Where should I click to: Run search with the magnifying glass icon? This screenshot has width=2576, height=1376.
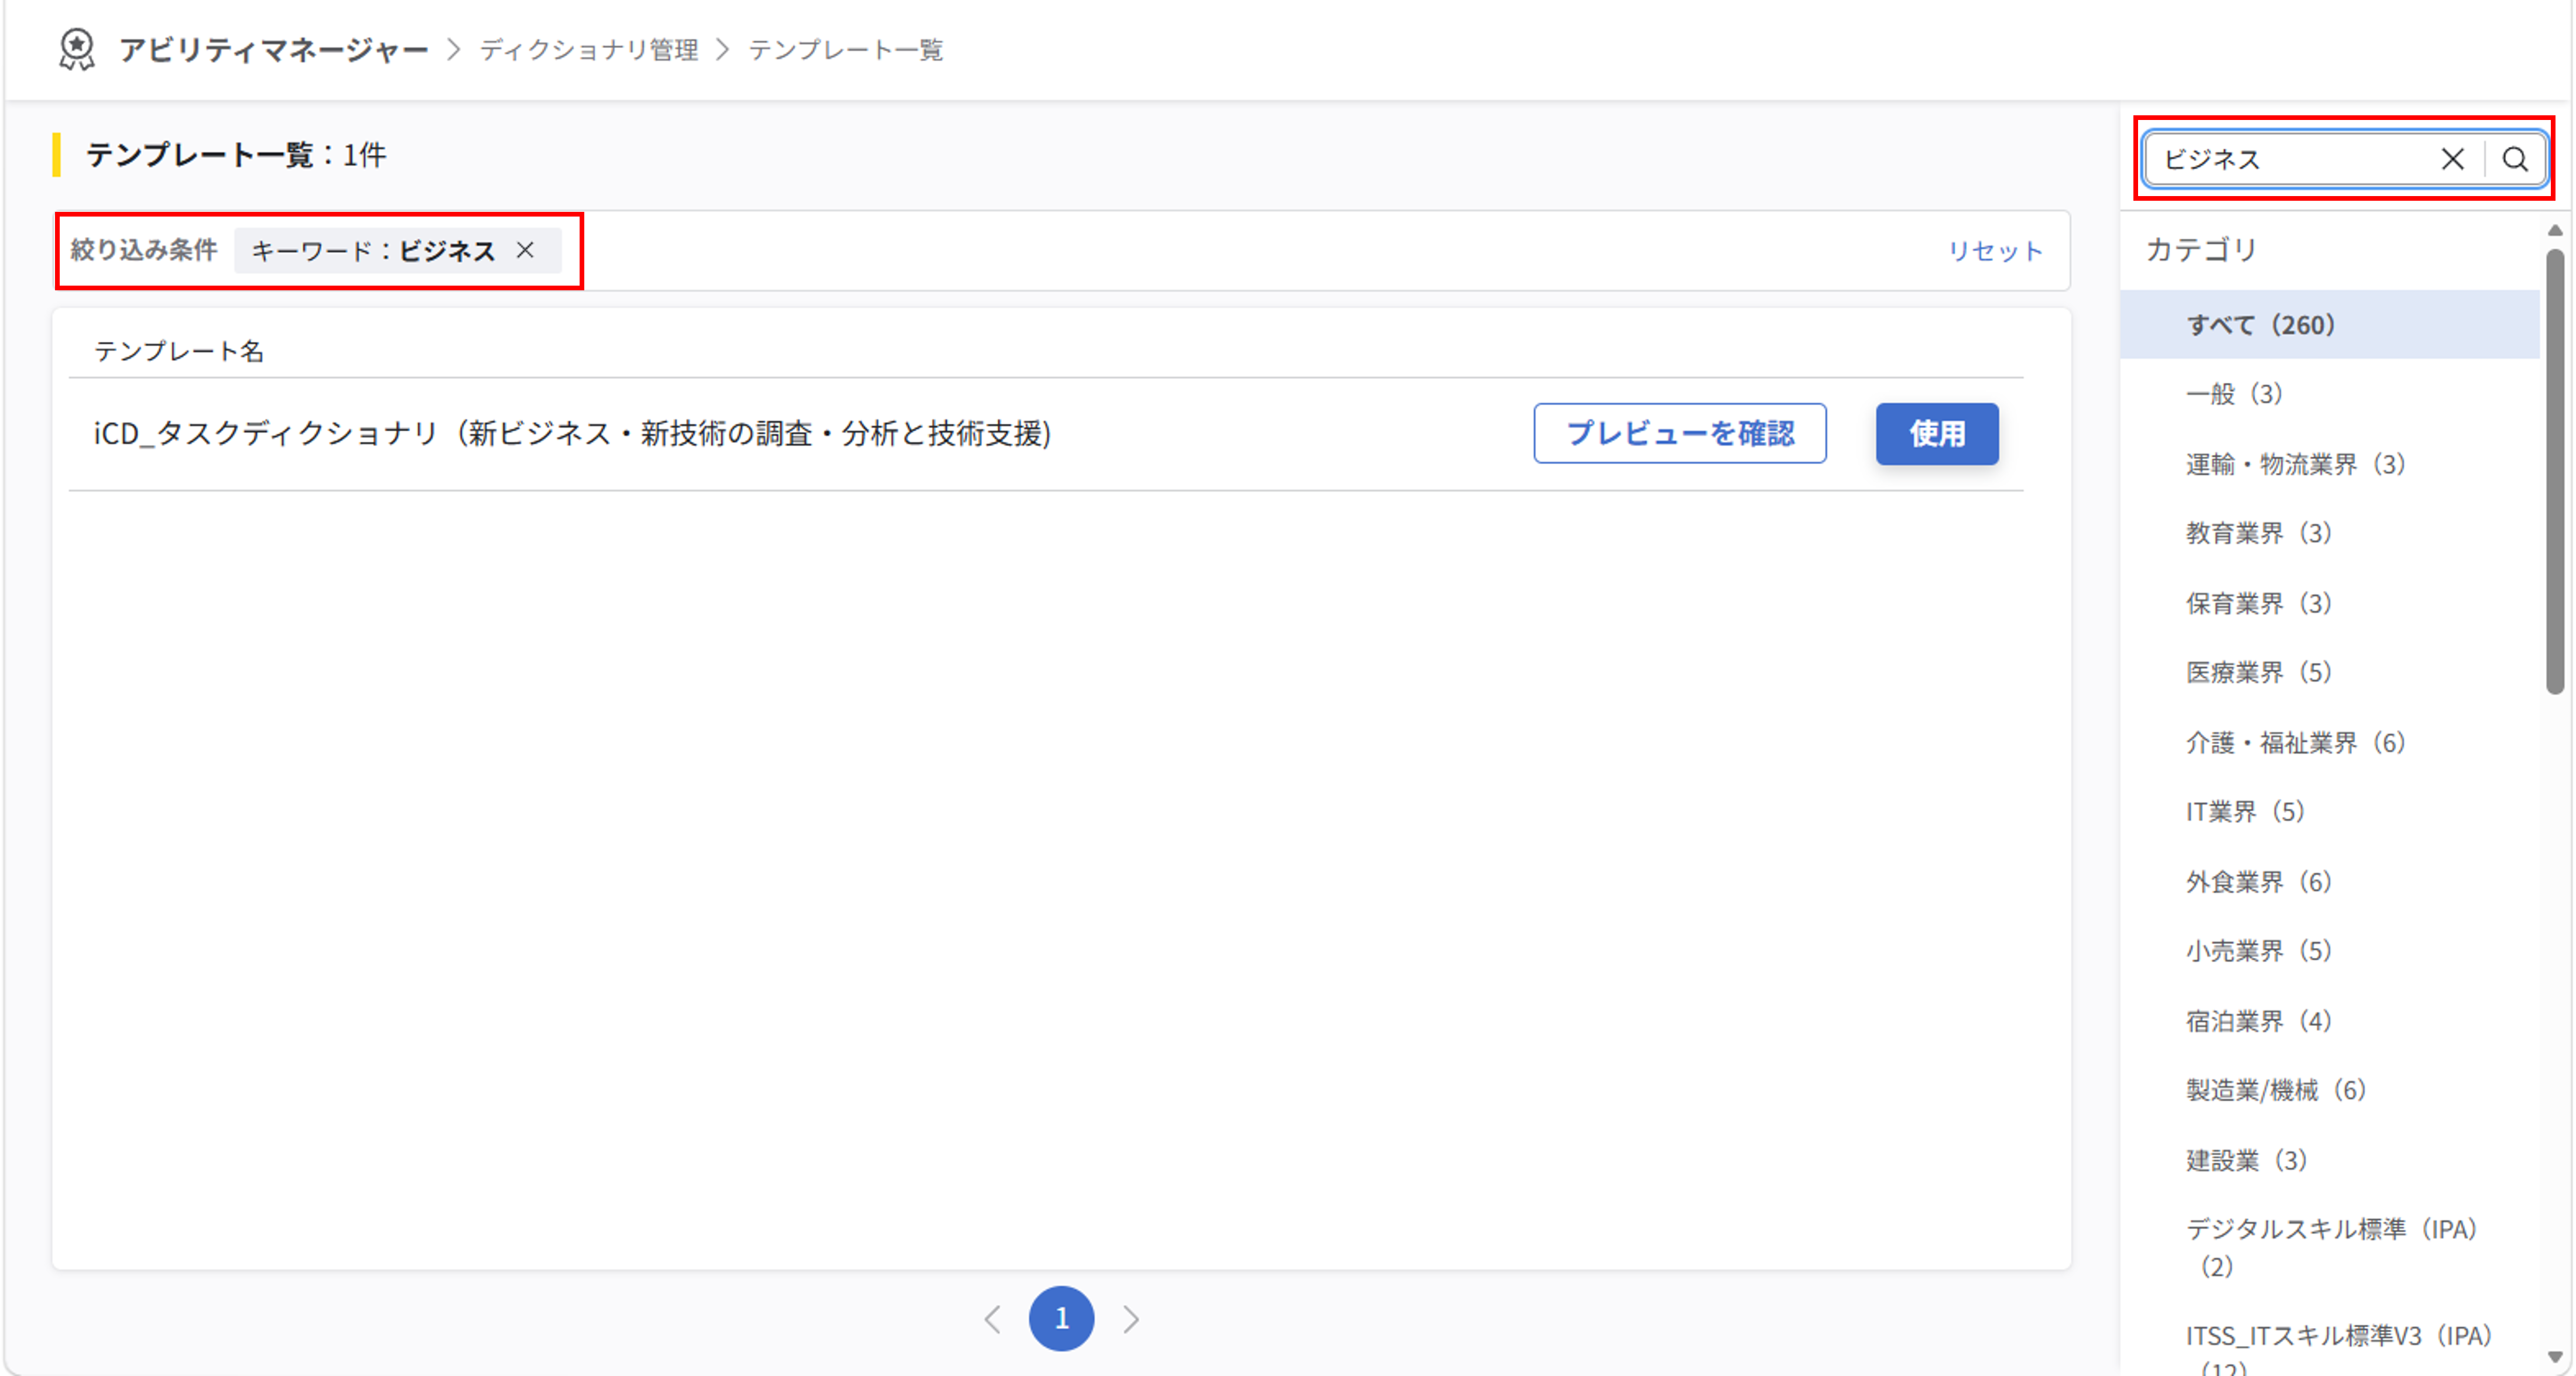point(2515,158)
